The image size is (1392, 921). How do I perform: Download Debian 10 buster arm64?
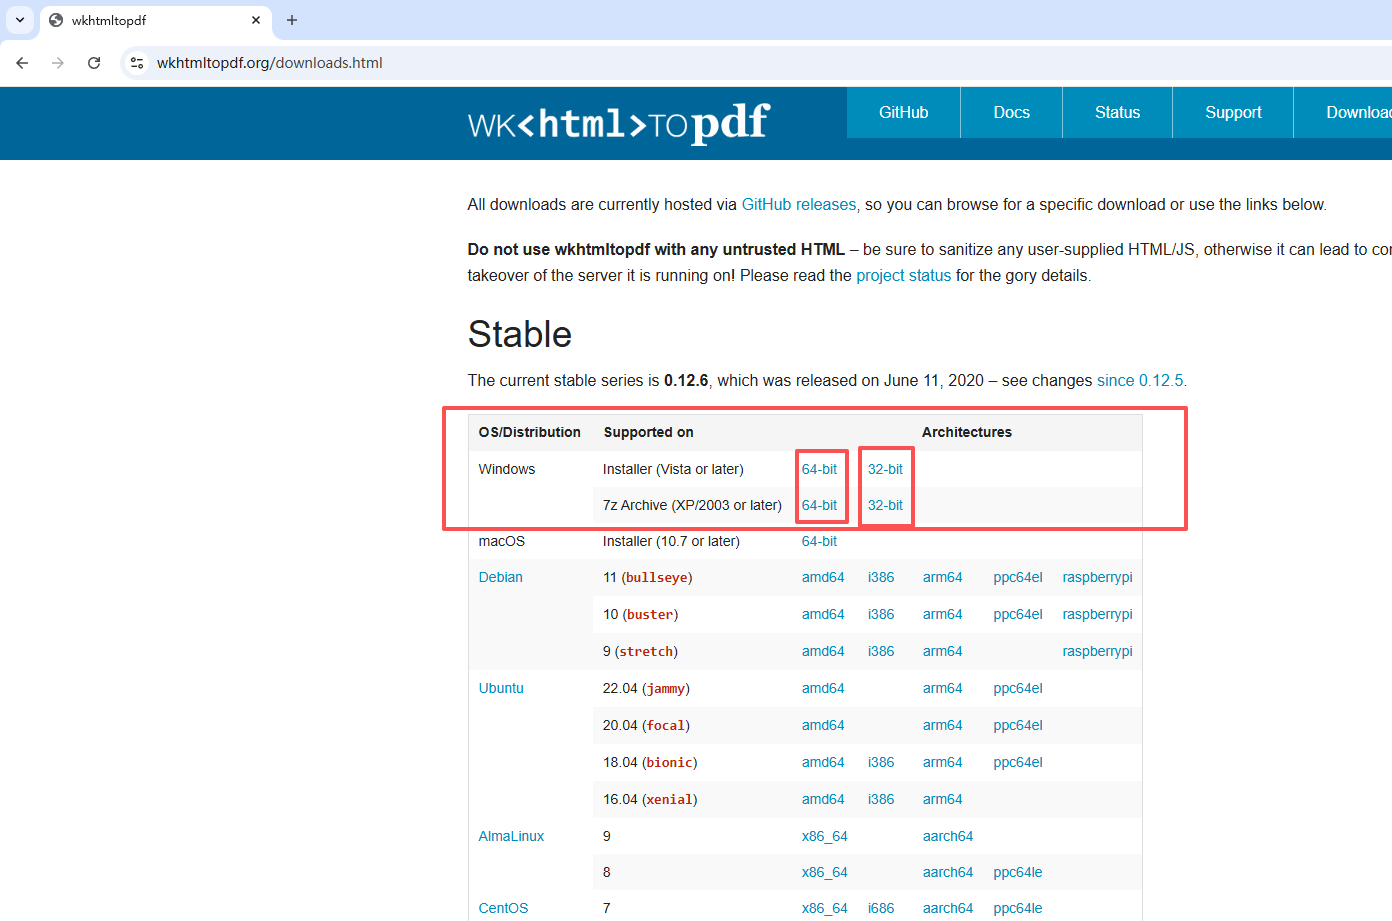click(942, 614)
